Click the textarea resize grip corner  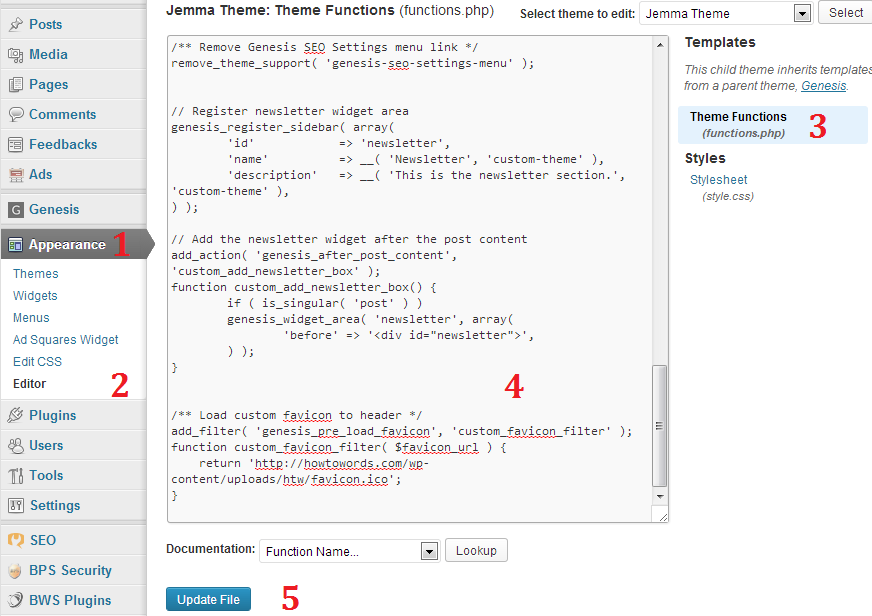(x=662, y=516)
